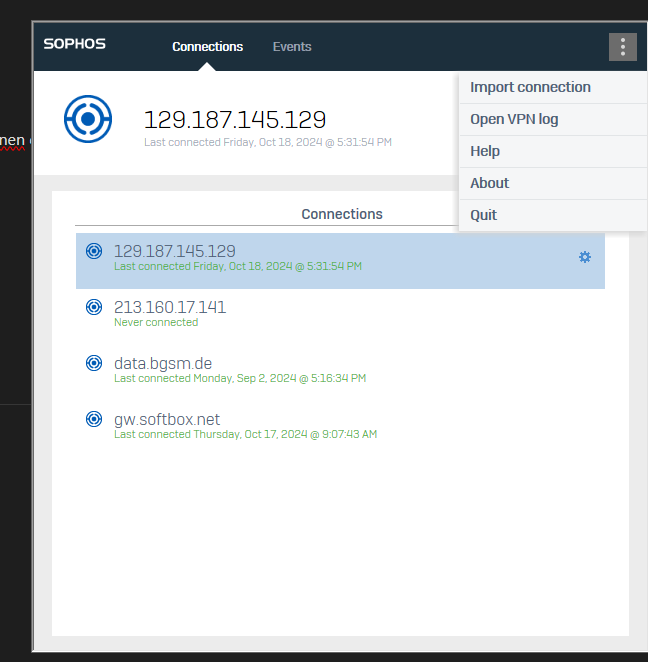Select About in the menu
648x662 pixels.
coord(489,183)
